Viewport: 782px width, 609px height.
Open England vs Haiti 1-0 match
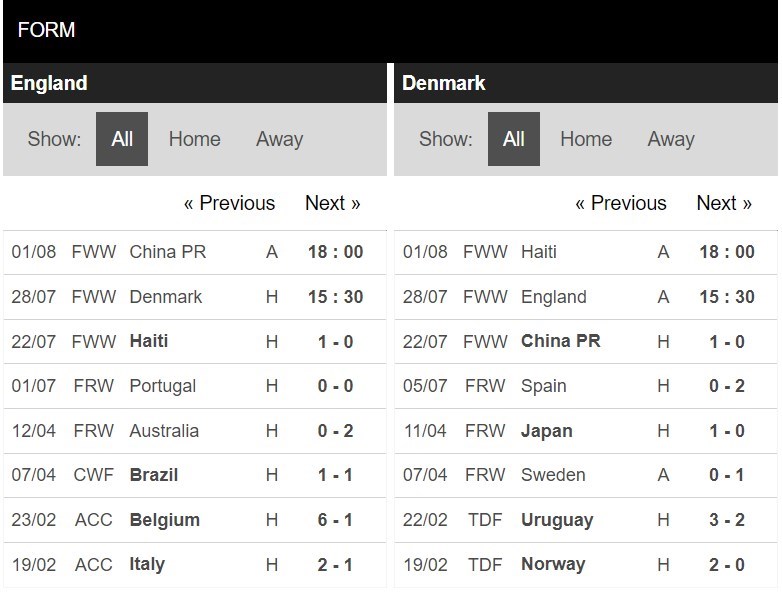(x=336, y=342)
